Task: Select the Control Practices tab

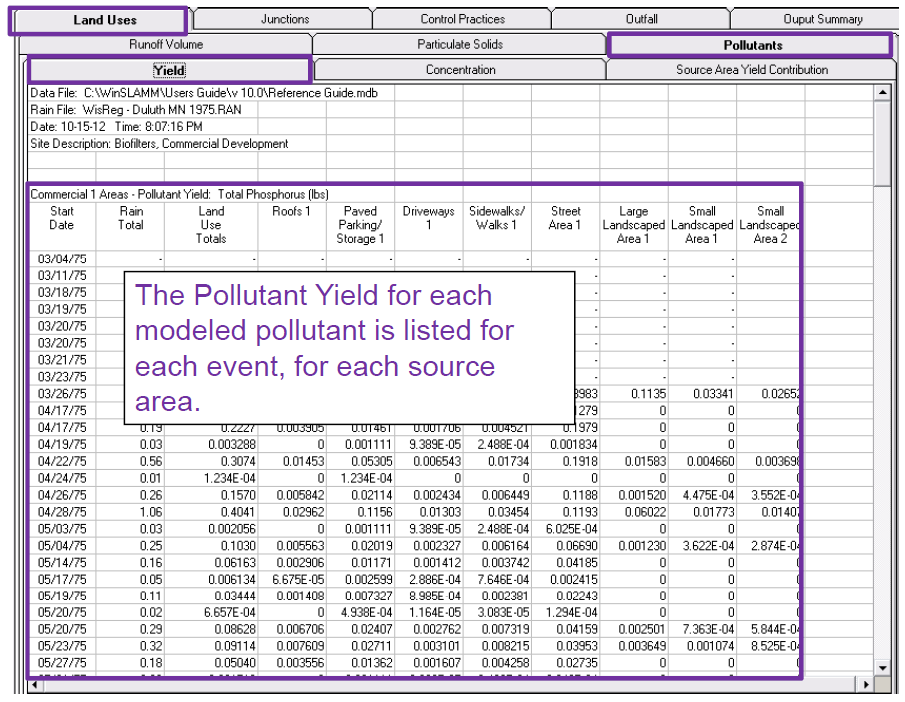Action: pos(462,19)
